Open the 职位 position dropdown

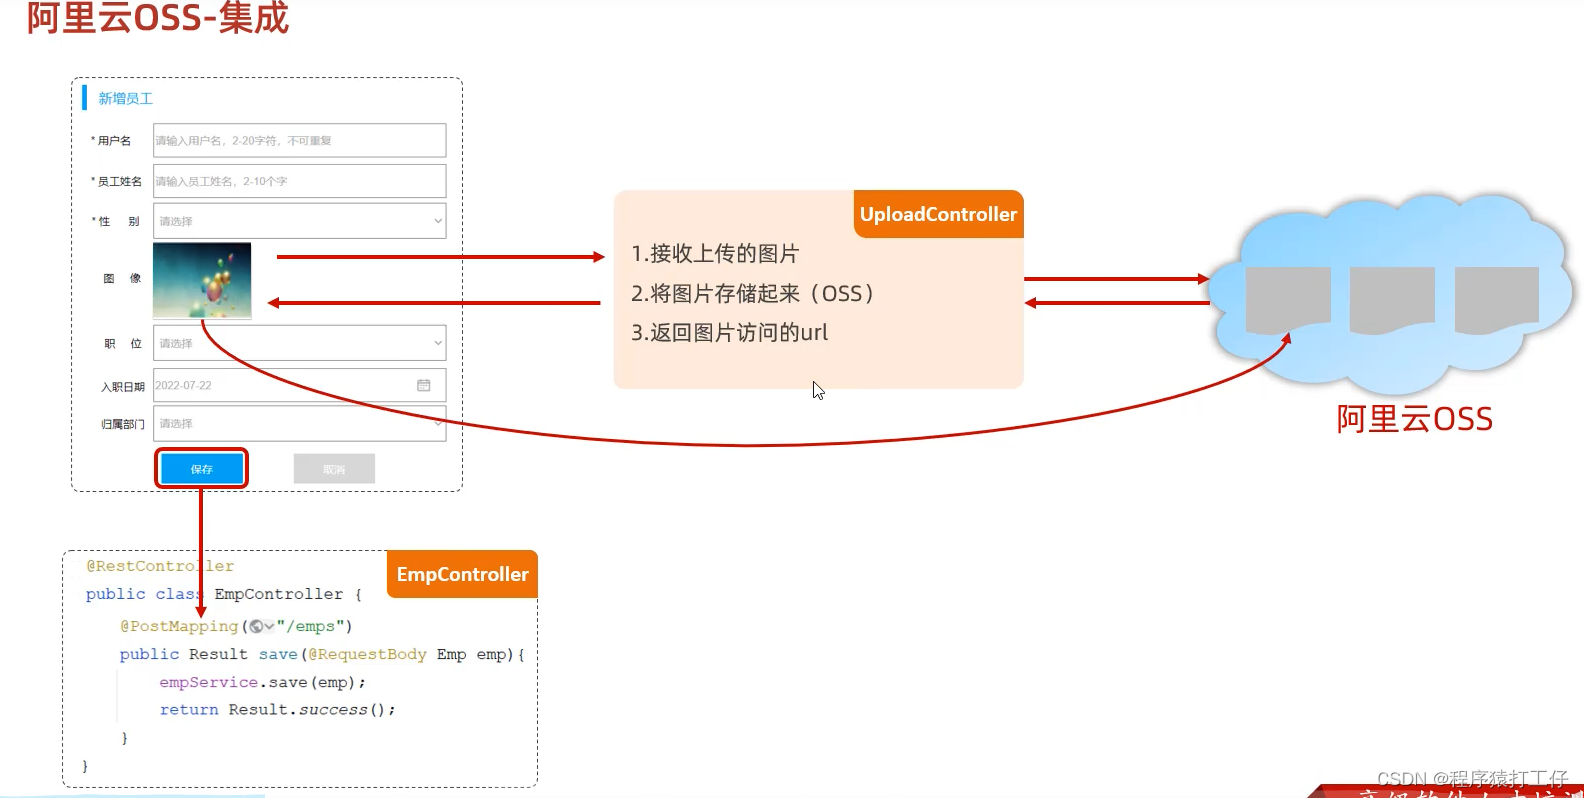[x=299, y=343]
